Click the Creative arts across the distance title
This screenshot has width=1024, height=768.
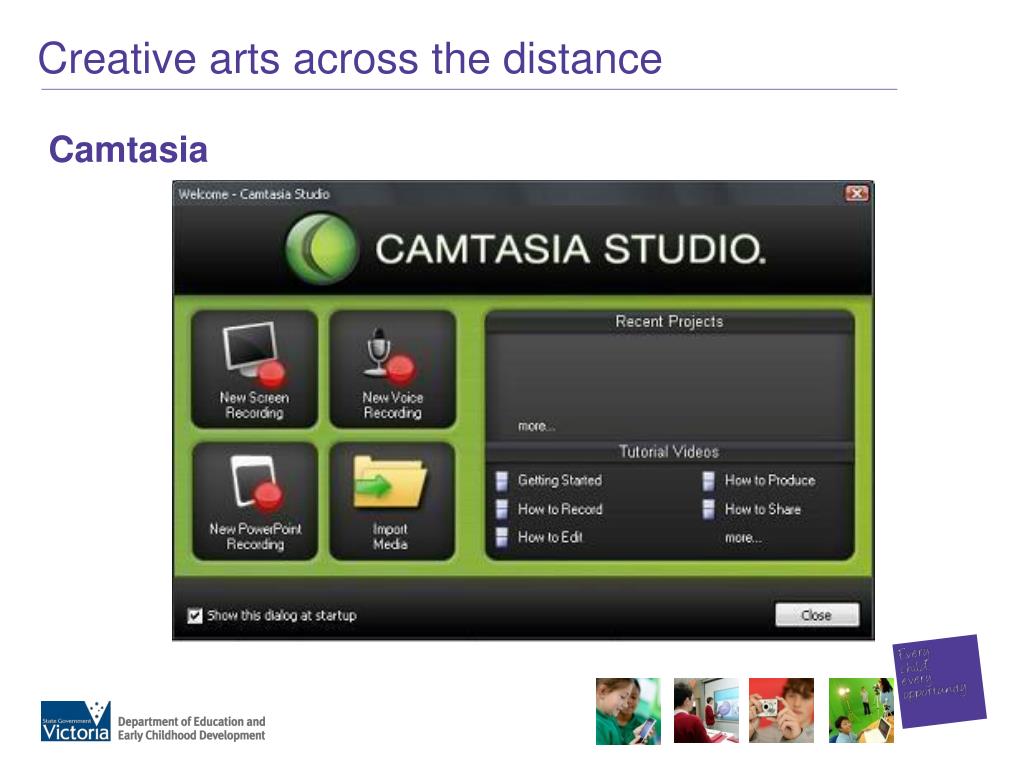[350, 58]
